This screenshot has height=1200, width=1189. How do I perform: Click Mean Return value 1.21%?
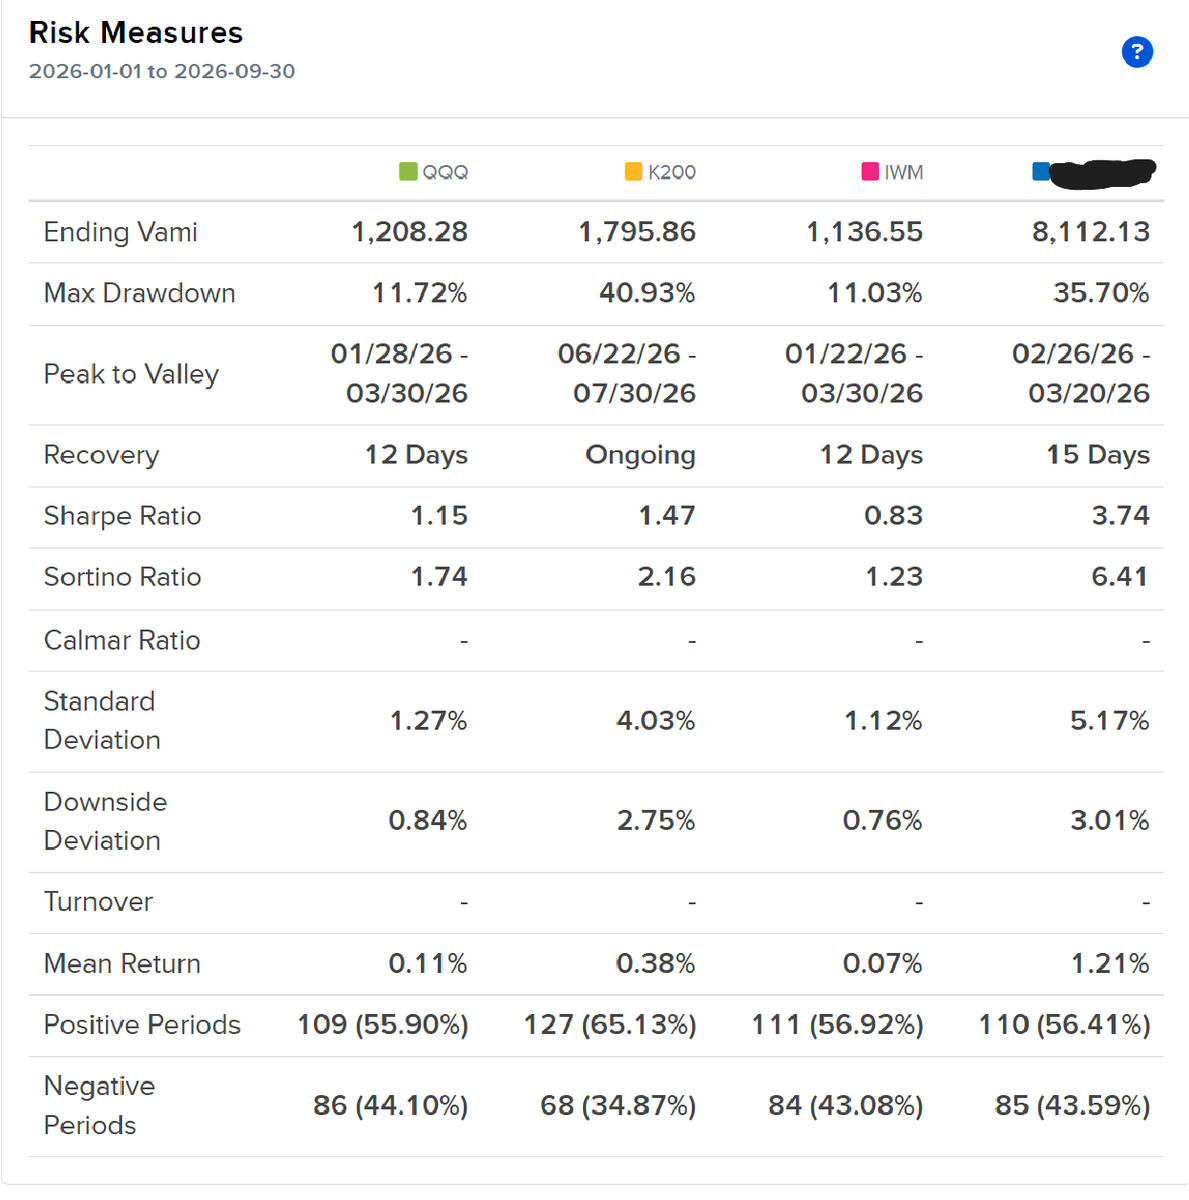1111,964
